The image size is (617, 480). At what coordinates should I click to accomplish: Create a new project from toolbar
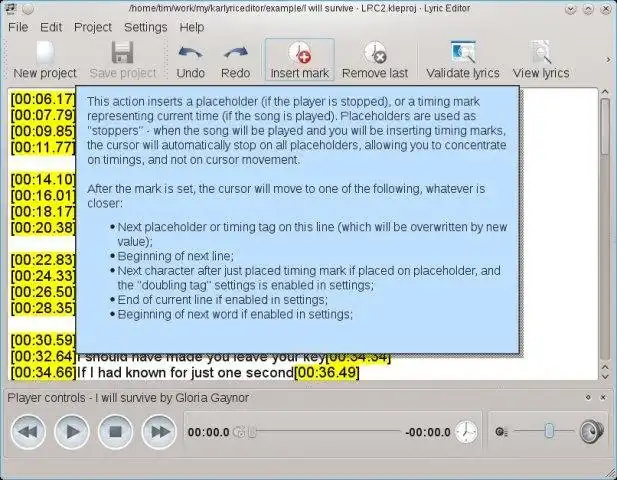(x=45, y=60)
